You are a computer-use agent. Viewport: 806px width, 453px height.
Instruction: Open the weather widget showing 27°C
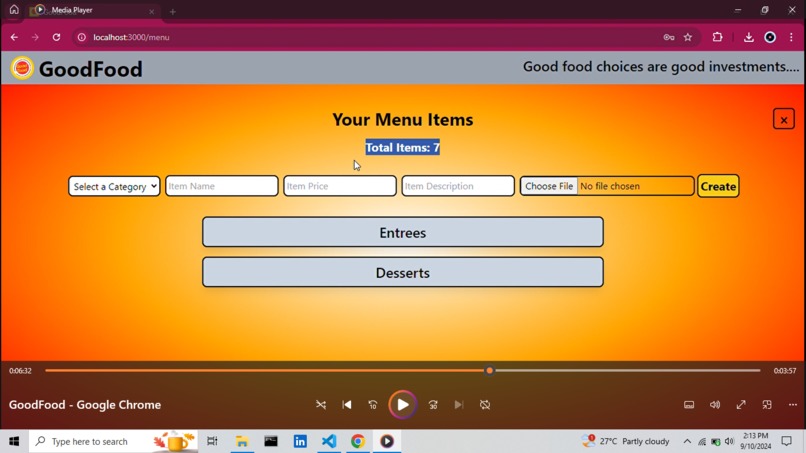coord(625,441)
